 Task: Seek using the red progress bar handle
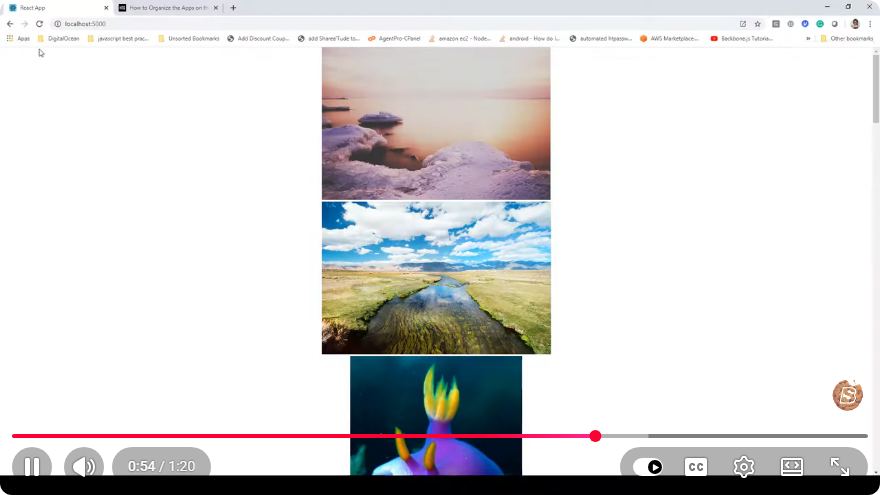(x=595, y=436)
